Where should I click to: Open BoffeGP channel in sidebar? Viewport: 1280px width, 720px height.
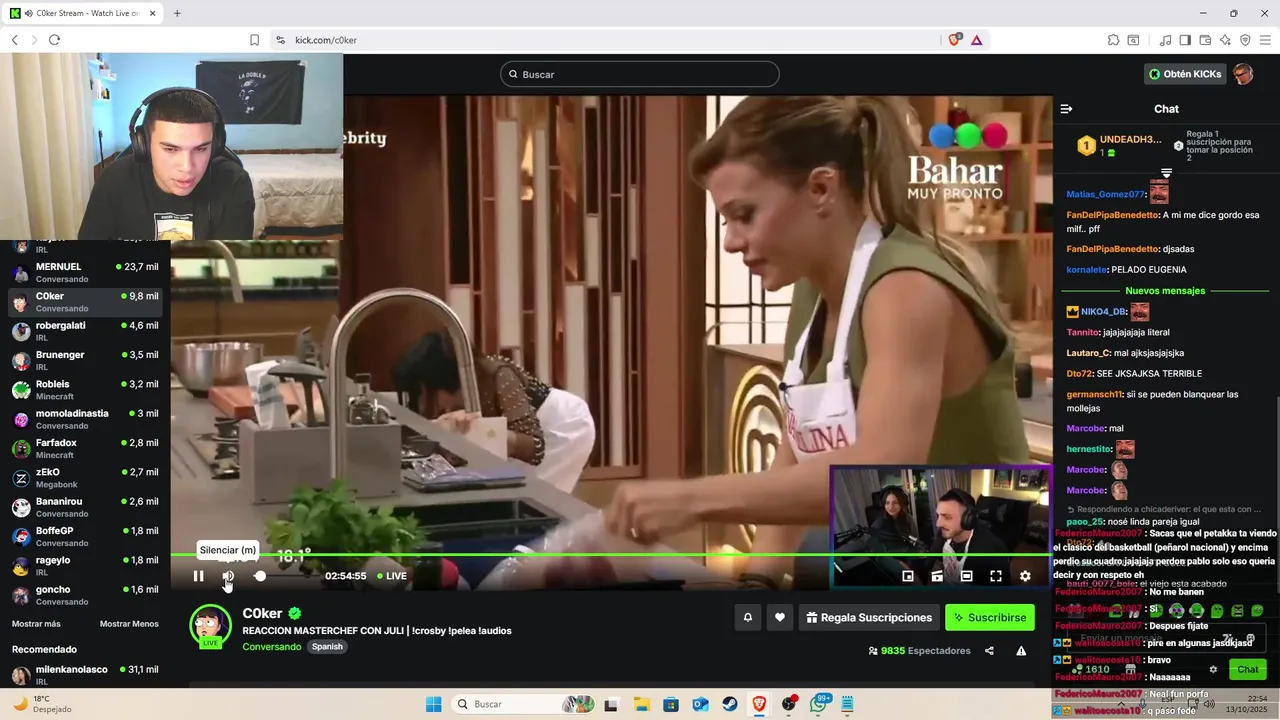85,536
